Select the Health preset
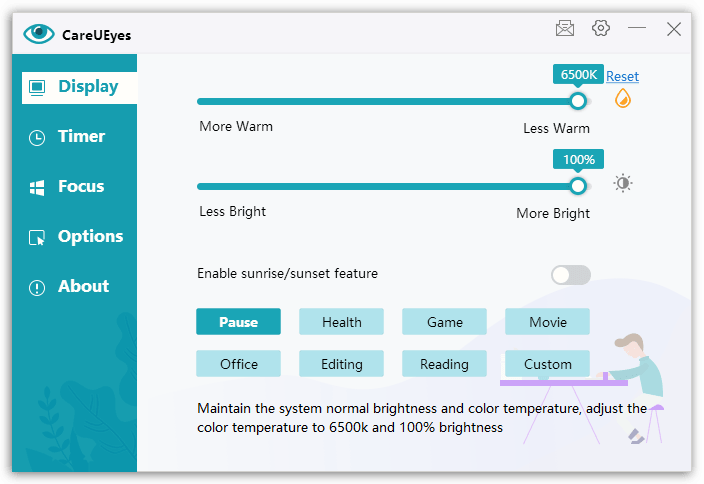This screenshot has width=704, height=484. [x=341, y=321]
